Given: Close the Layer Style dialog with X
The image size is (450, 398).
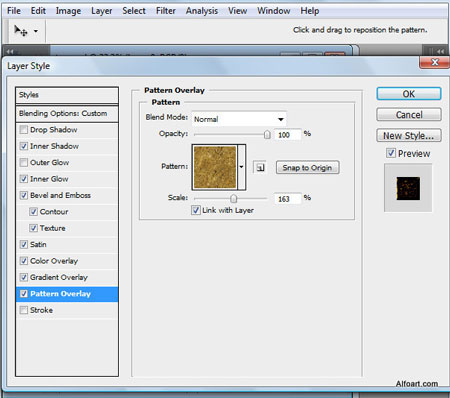Looking at the screenshot, I should pos(434,62).
